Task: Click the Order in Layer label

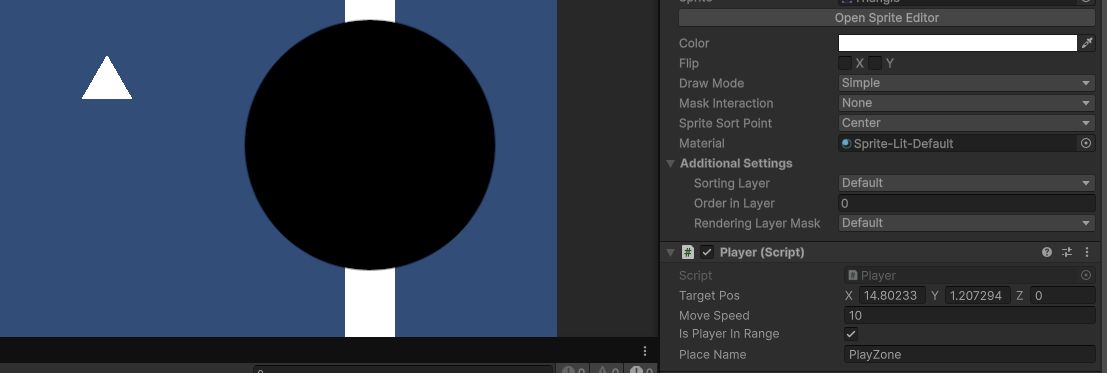Action: point(734,203)
